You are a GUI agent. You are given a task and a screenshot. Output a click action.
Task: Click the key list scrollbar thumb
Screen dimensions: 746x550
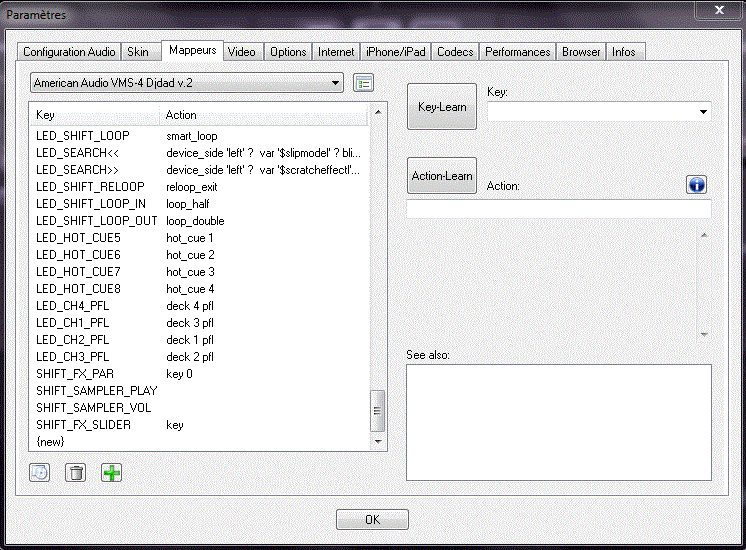pyautogui.click(x=378, y=410)
